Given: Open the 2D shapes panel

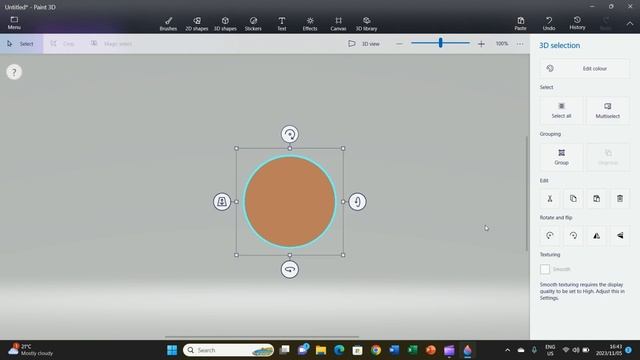Looking at the screenshot, I should click(x=197, y=24).
